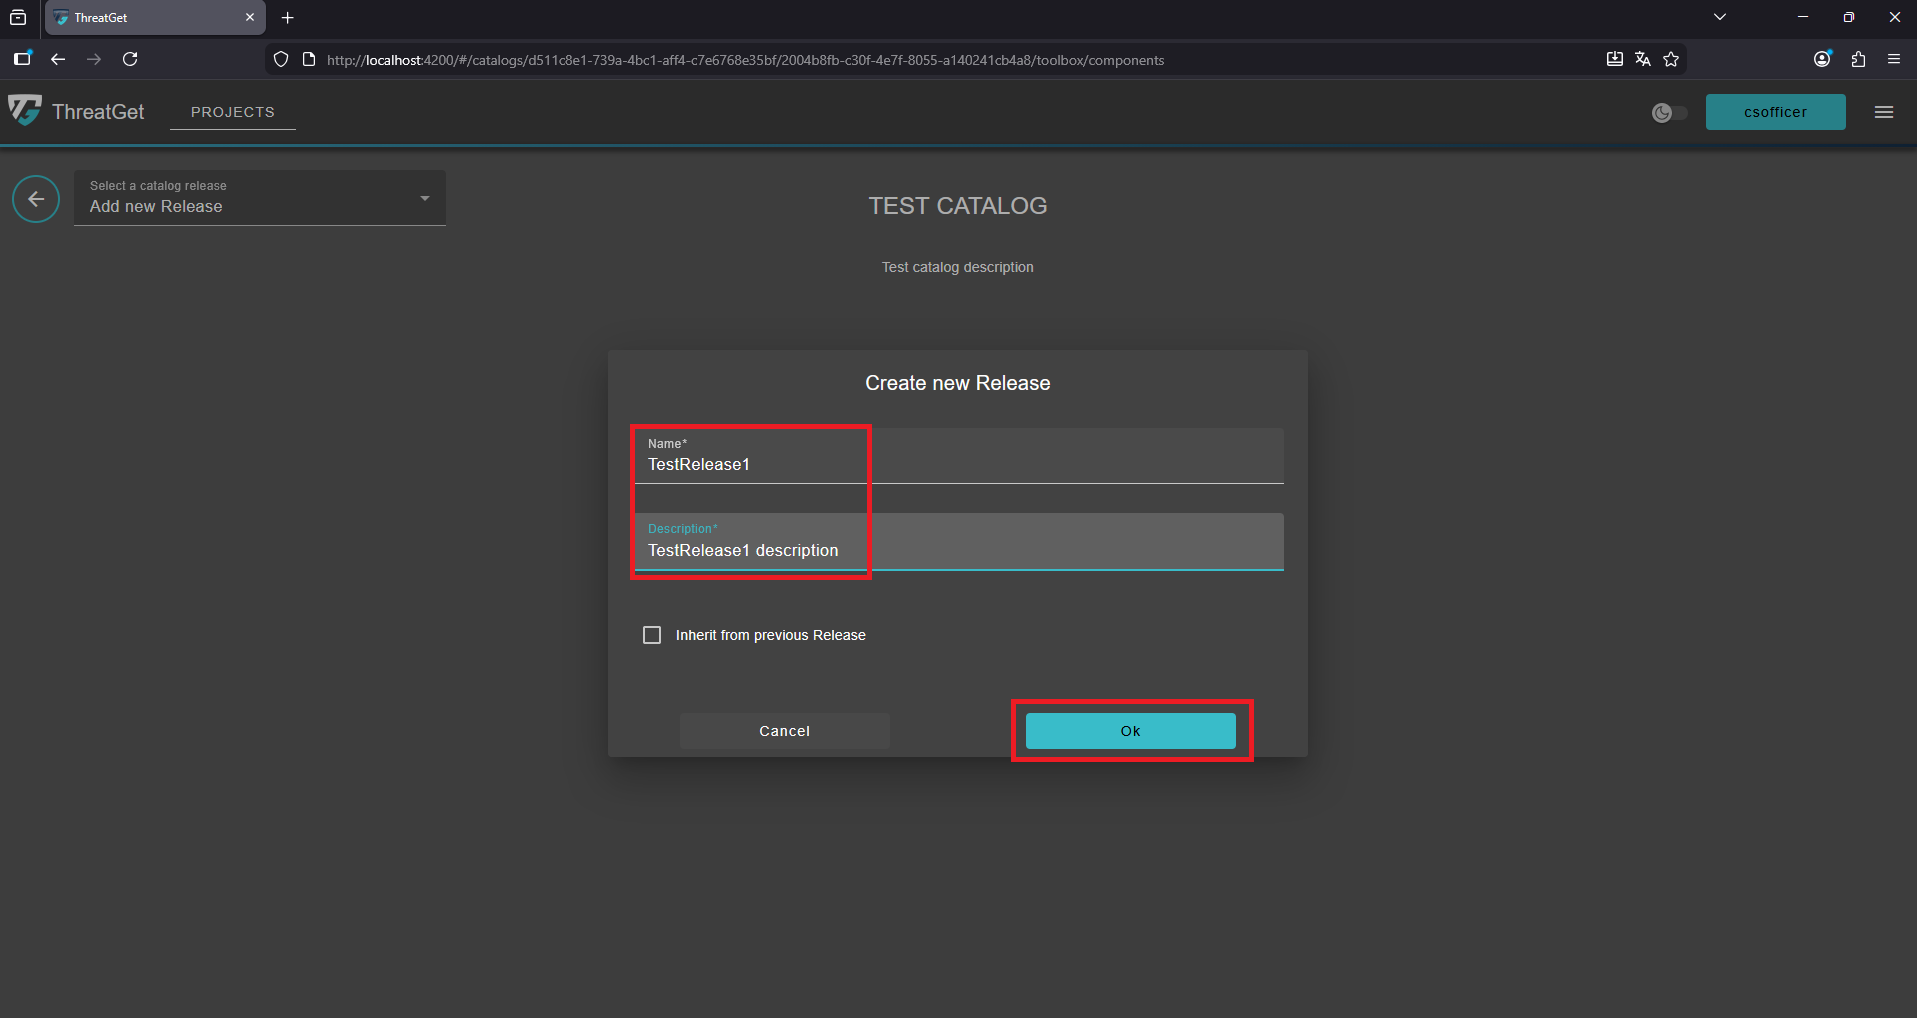Expand the Select a catalog release dropdown
The height and width of the screenshot is (1018, 1917).
(424, 198)
